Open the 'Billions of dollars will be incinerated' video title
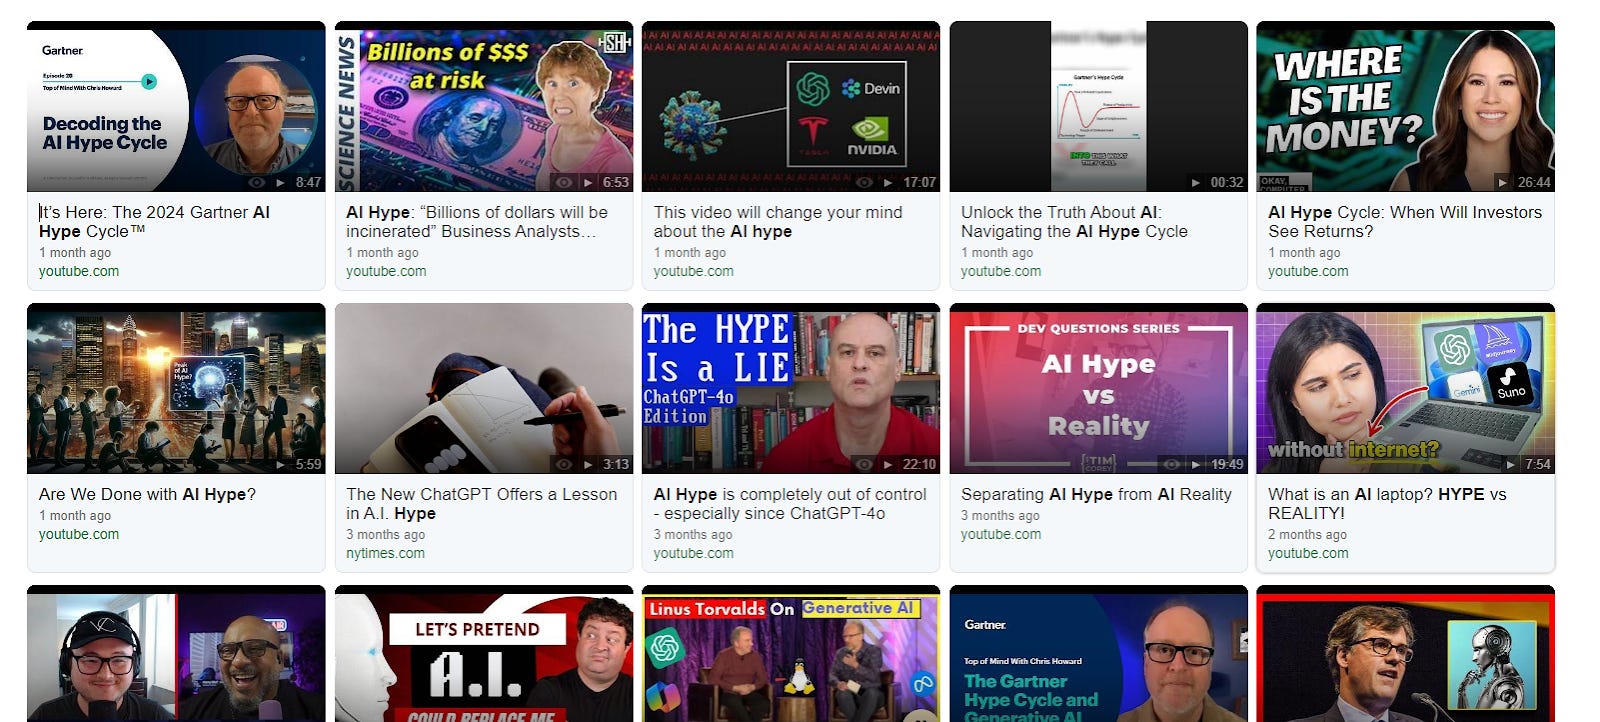 (477, 222)
